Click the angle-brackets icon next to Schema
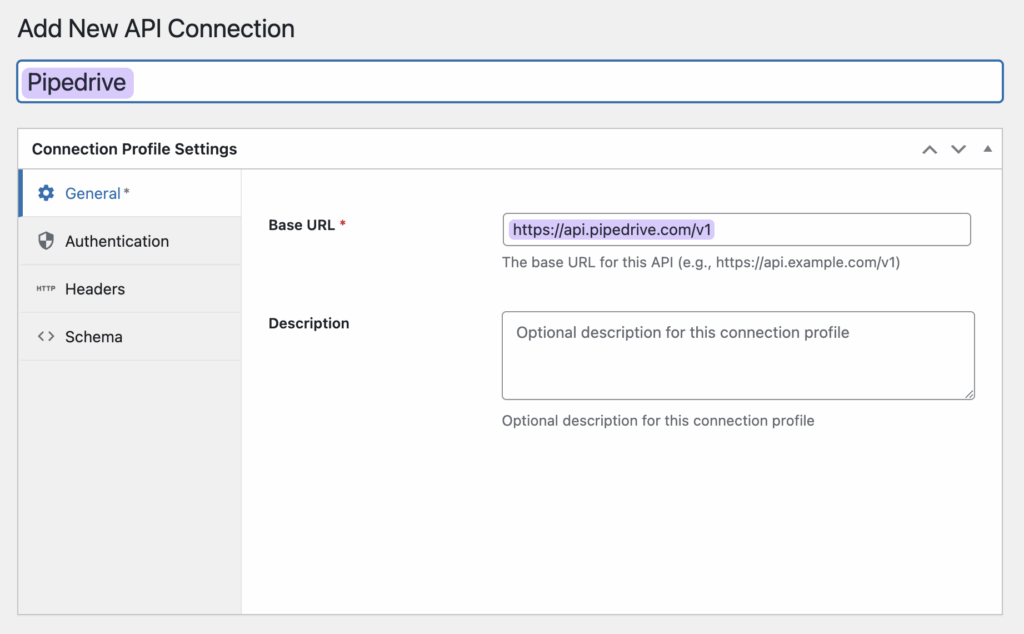Screen dimensions: 1024x634 (x=46, y=337)
